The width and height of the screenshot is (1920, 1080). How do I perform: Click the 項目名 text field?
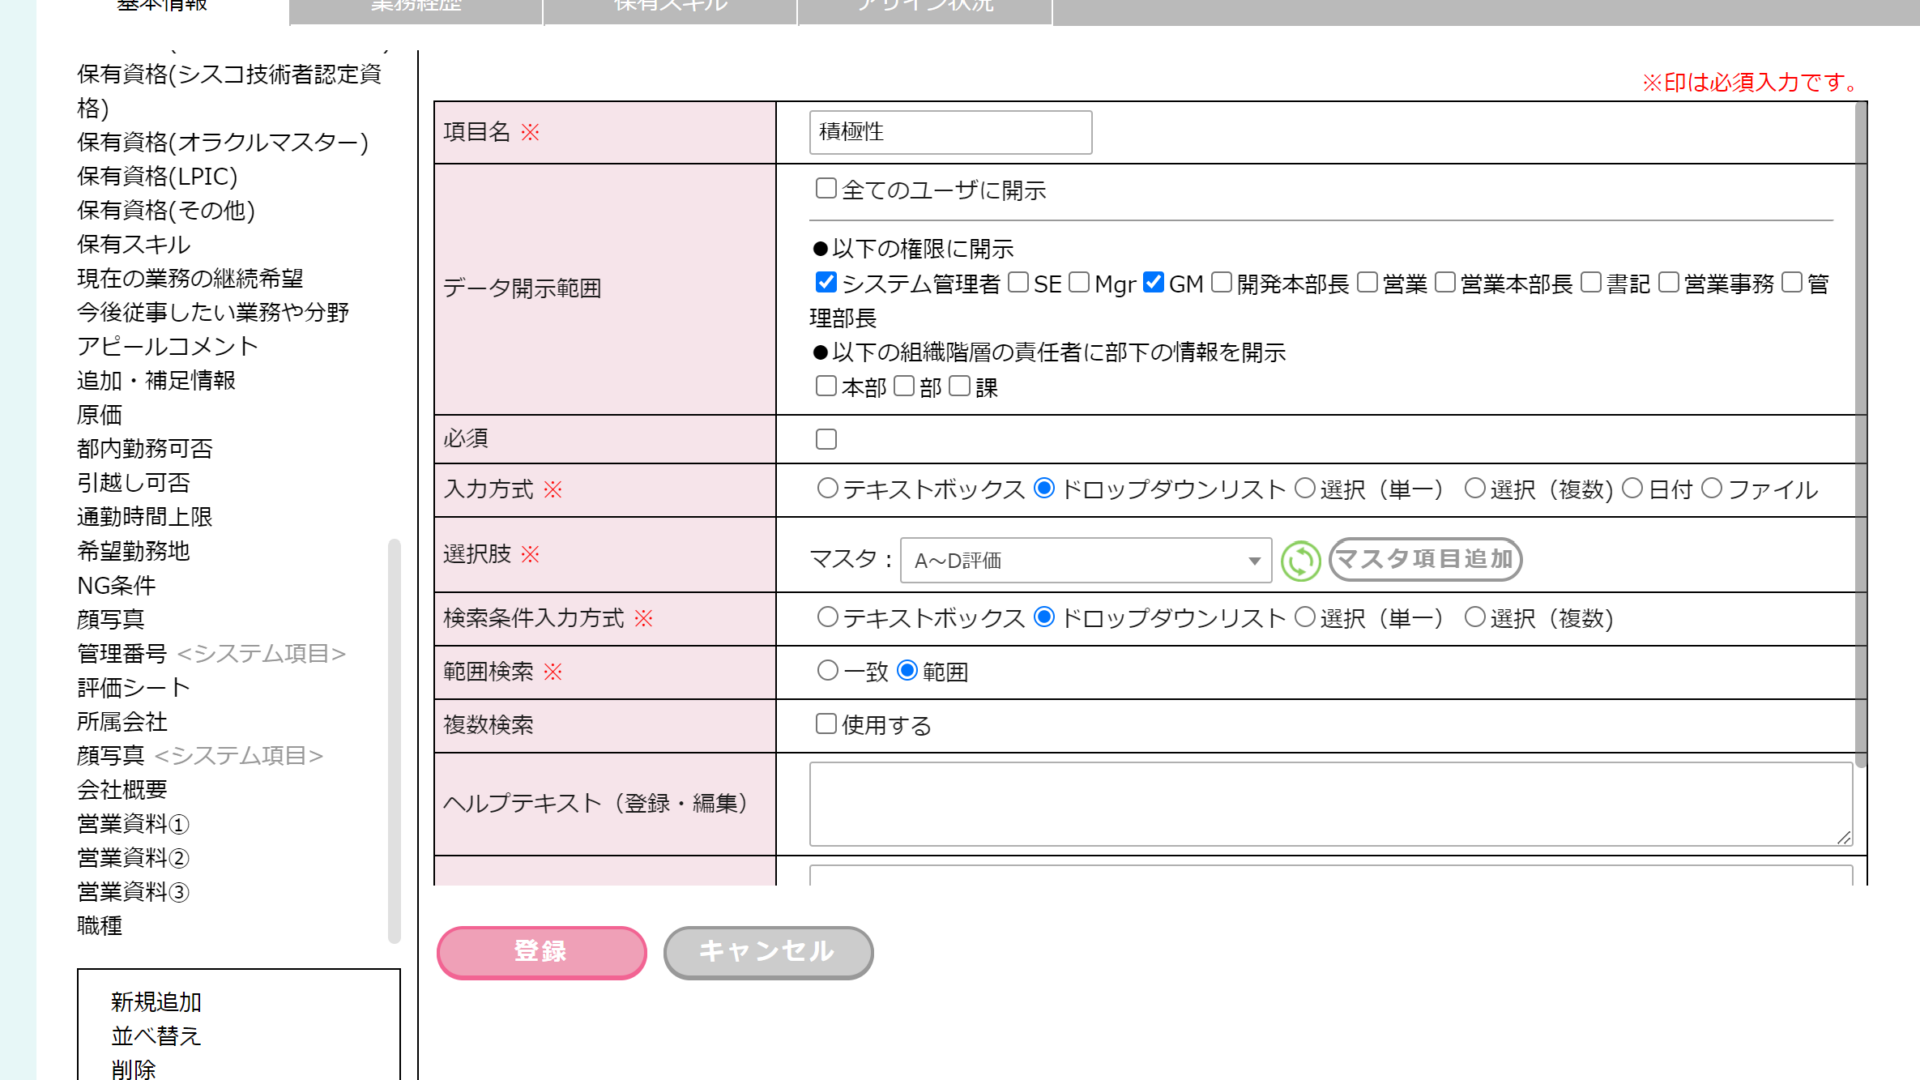950,132
